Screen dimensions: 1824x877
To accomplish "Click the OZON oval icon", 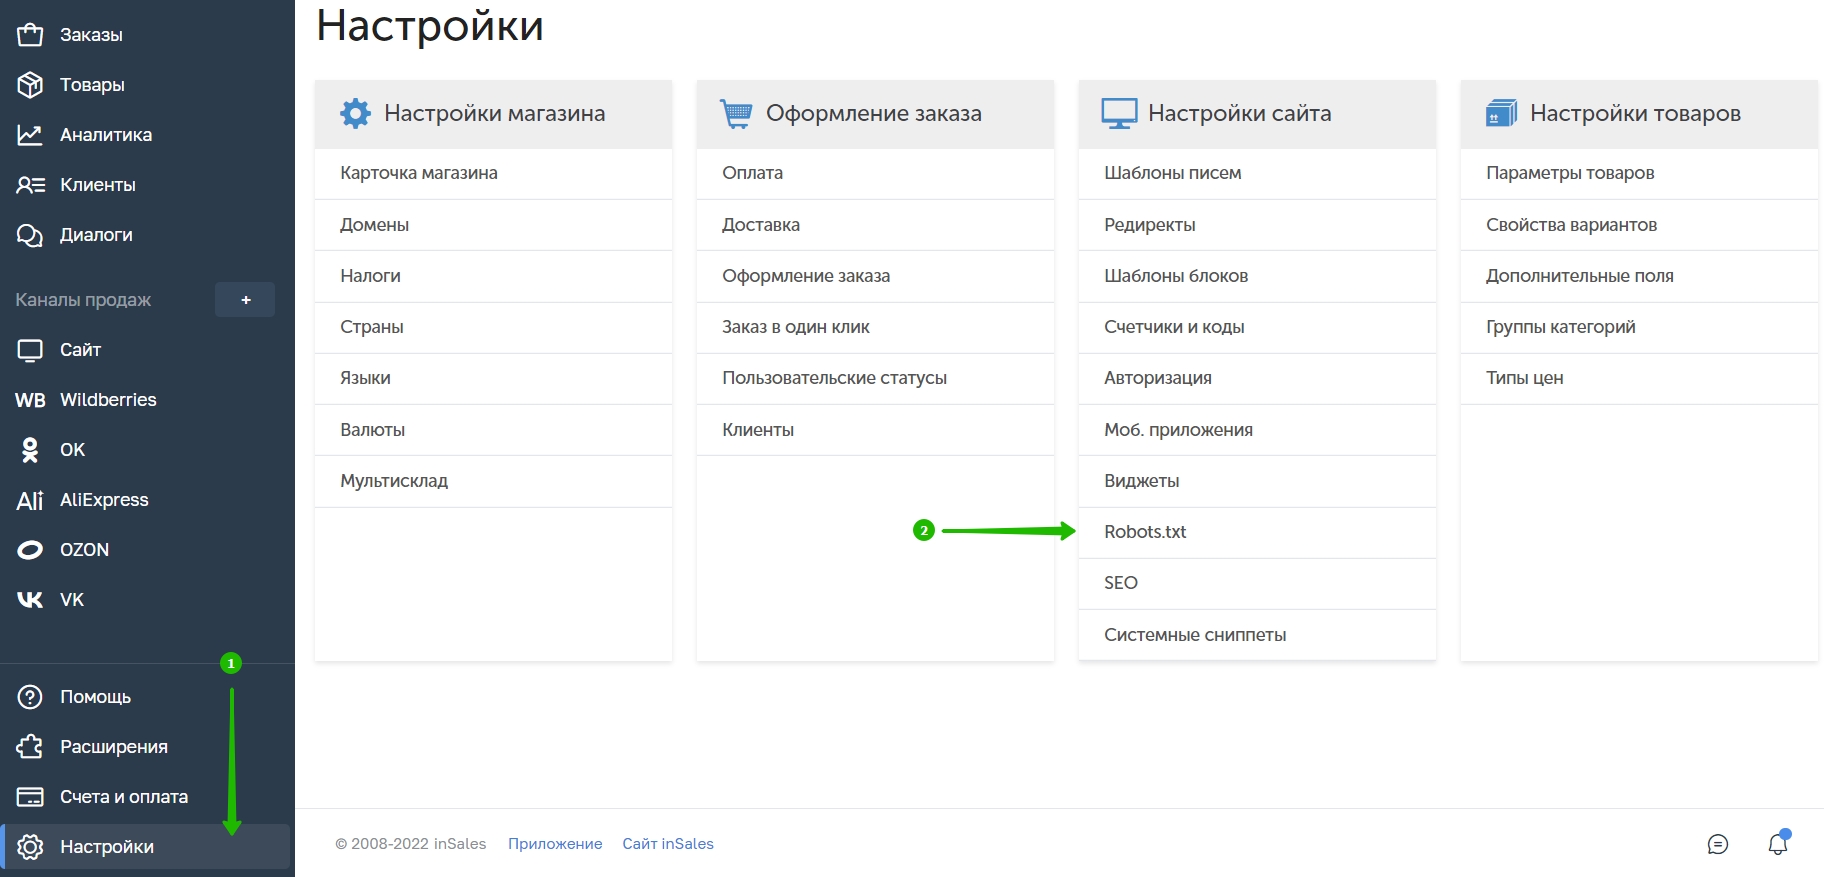I will (30, 550).
